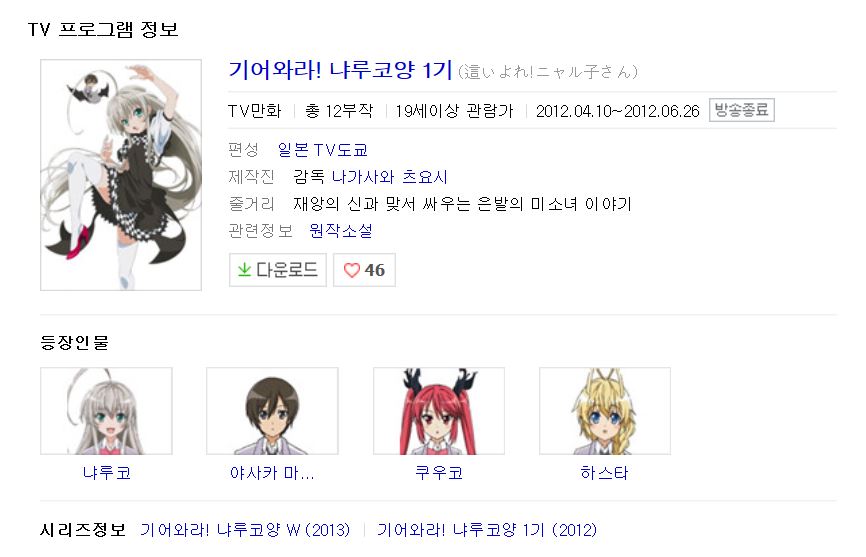Open series link 기어와라! 냐루코양 W (2013)
Viewport: 866px width, 557px height.
245,530
